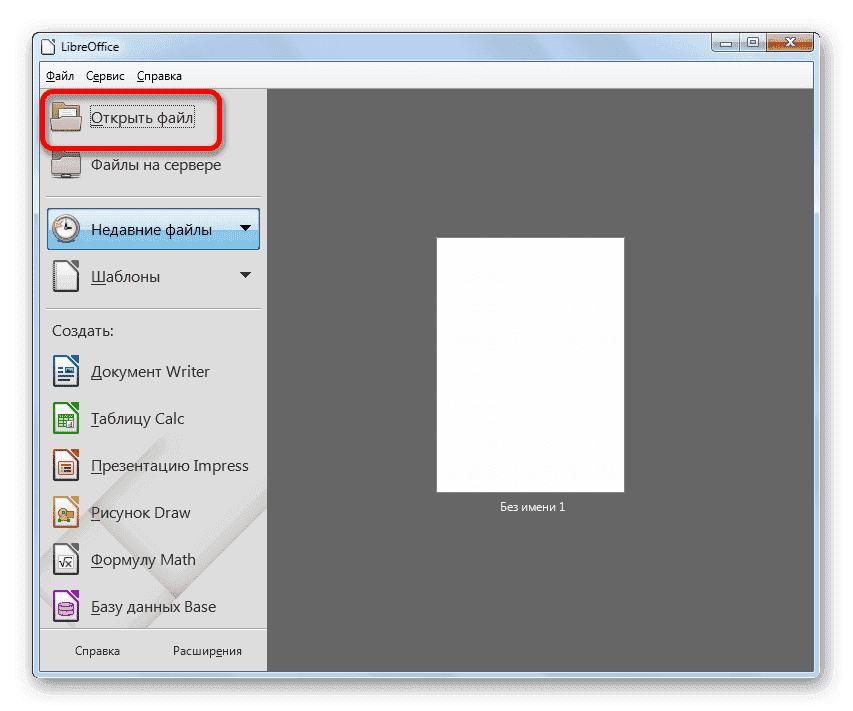The height and width of the screenshot is (711, 853).
Task: Open the Расширения link
Action: tap(207, 650)
